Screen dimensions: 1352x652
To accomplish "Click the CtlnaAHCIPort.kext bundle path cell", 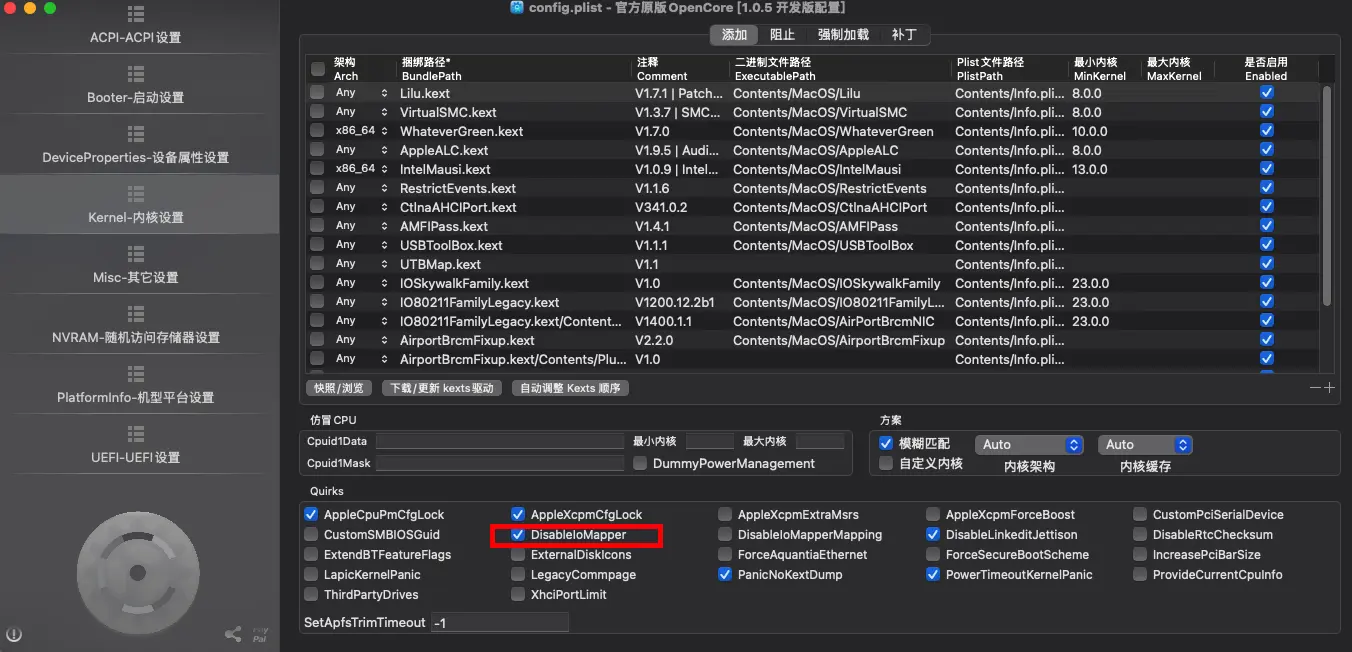I will click(458, 207).
